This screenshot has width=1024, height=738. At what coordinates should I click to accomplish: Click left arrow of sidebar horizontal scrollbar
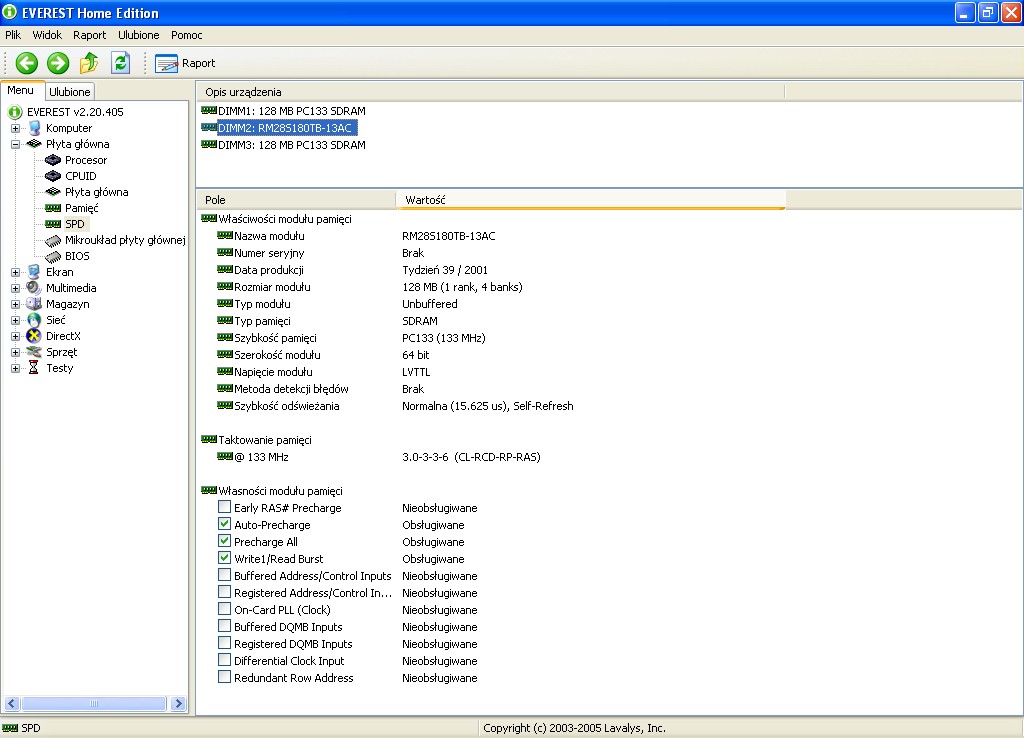[x=12, y=703]
